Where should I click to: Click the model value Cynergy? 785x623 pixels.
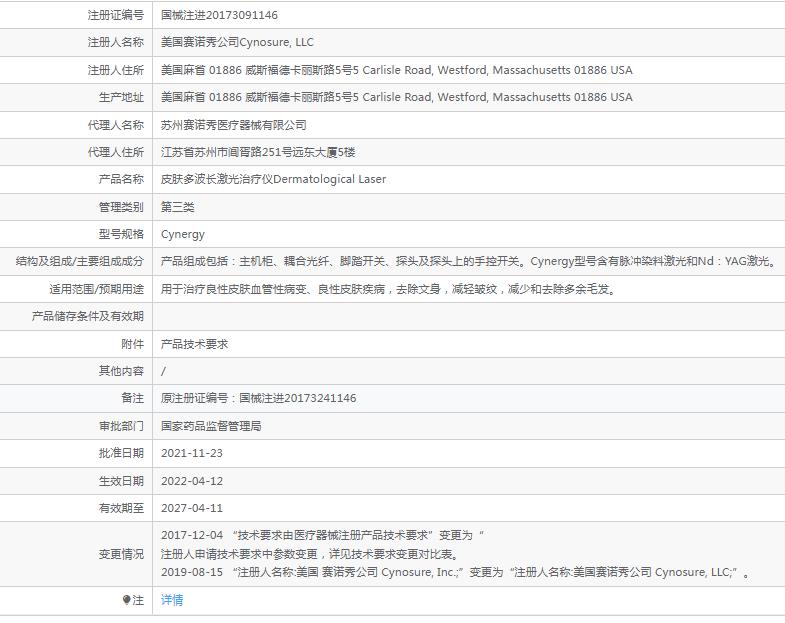183,234
